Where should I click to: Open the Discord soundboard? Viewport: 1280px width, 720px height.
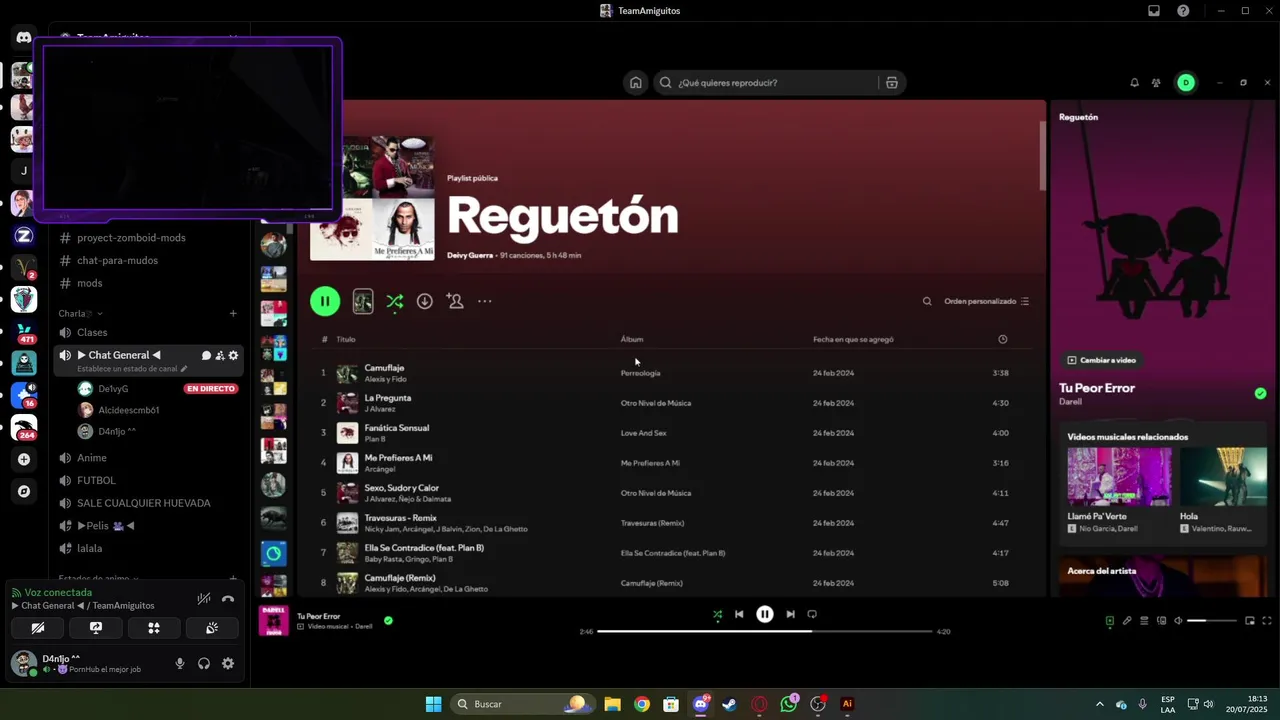tap(212, 628)
